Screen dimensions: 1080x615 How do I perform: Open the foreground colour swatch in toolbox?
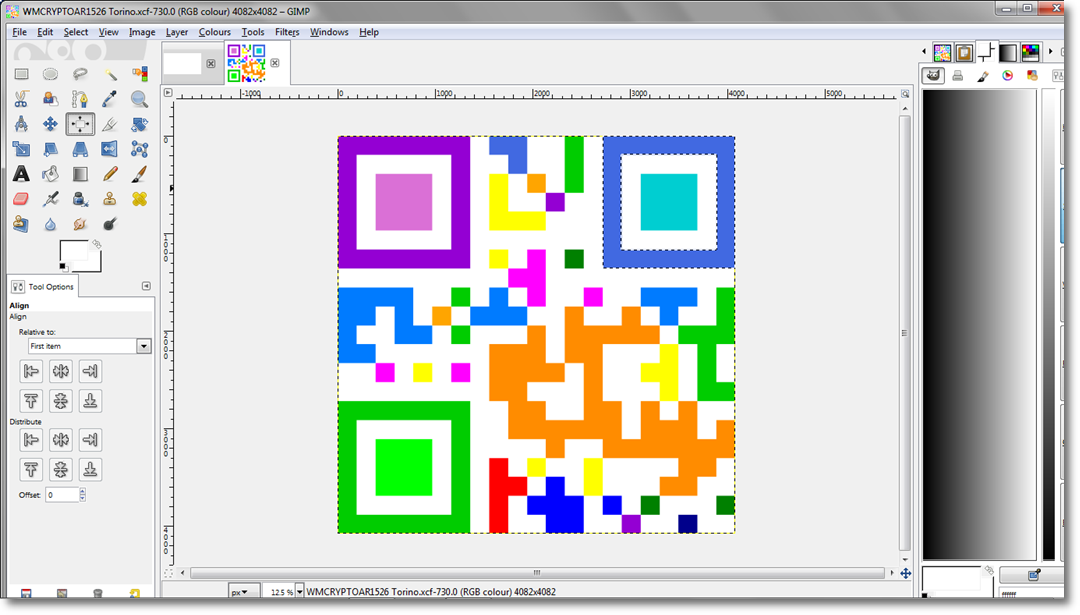point(74,251)
